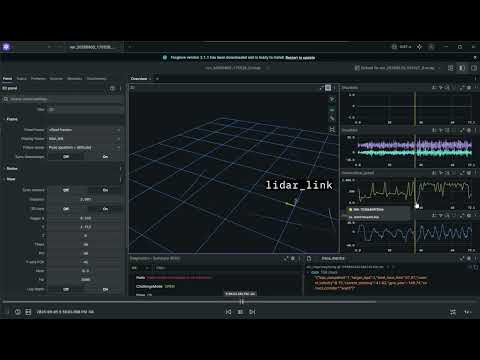Click the publish tool icon in 3D panel
Viewport: 480px width, 360px height.
(332, 129)
